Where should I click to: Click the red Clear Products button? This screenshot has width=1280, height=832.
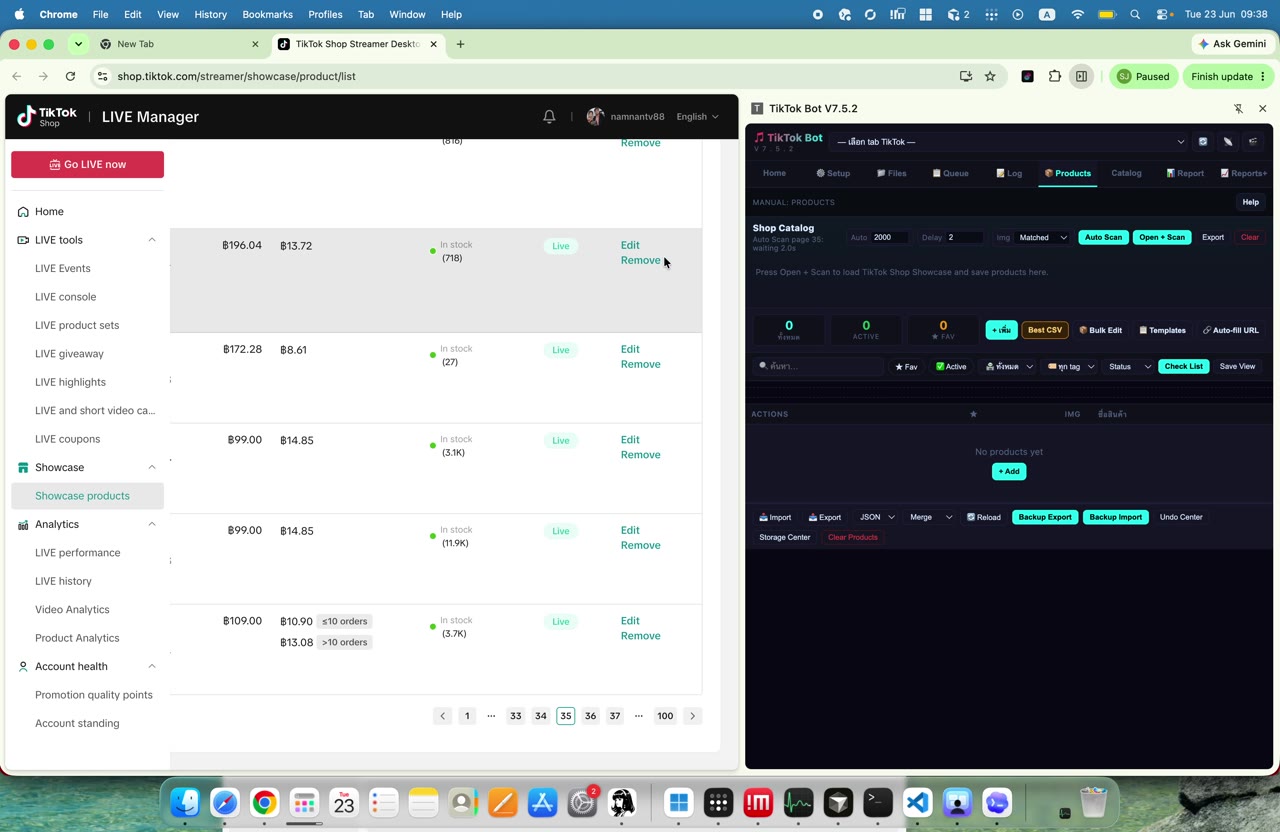click(x=853, y=537)
